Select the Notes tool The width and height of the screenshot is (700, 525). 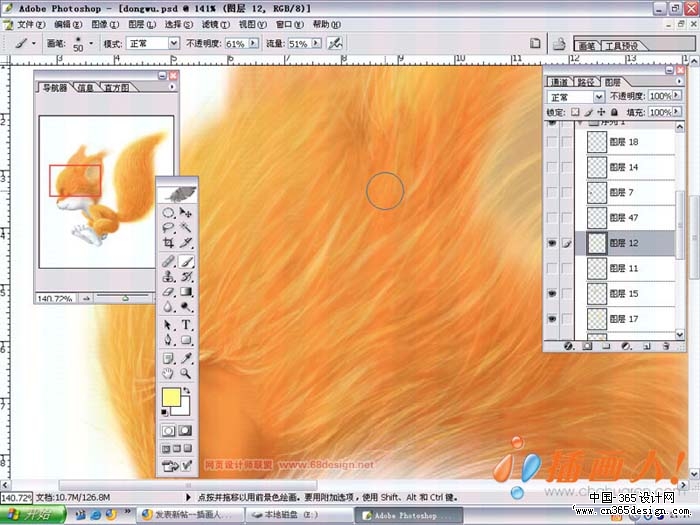coord(168,358)
